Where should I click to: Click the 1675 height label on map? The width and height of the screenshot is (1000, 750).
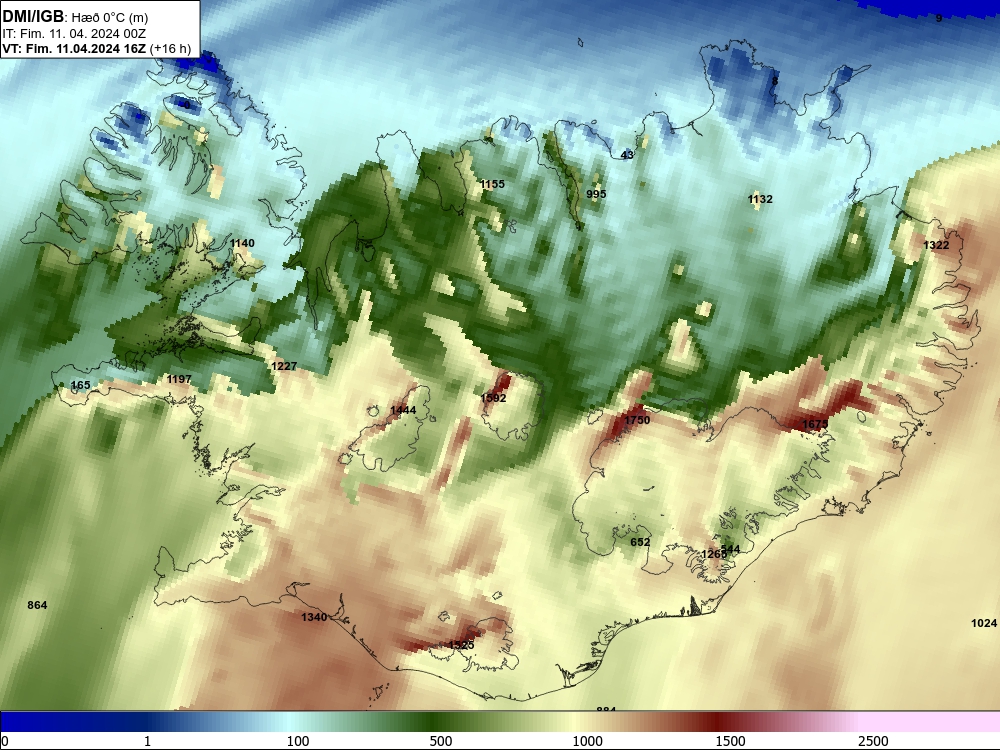[815, 424]
